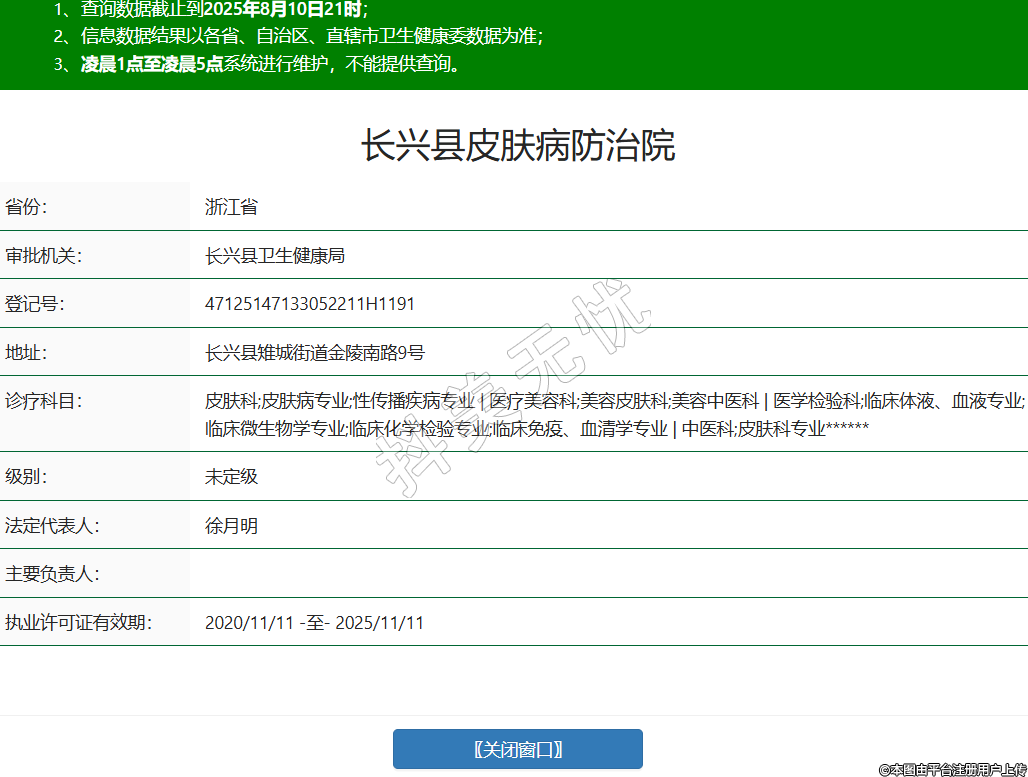1028x777 pixels.
Task: Click the level value 未定级
Action: [x=231, y=476]
